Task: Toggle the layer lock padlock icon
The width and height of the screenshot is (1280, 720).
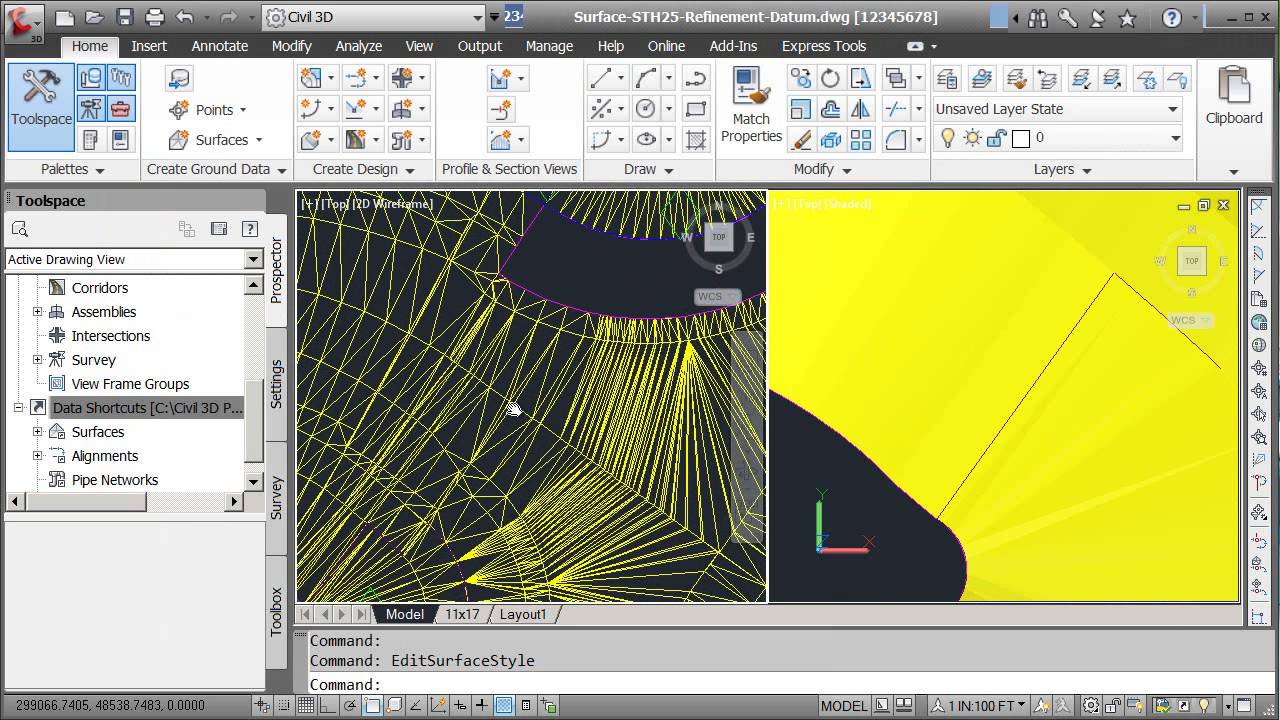Action: pyautogui.click(x=995, y=138)
